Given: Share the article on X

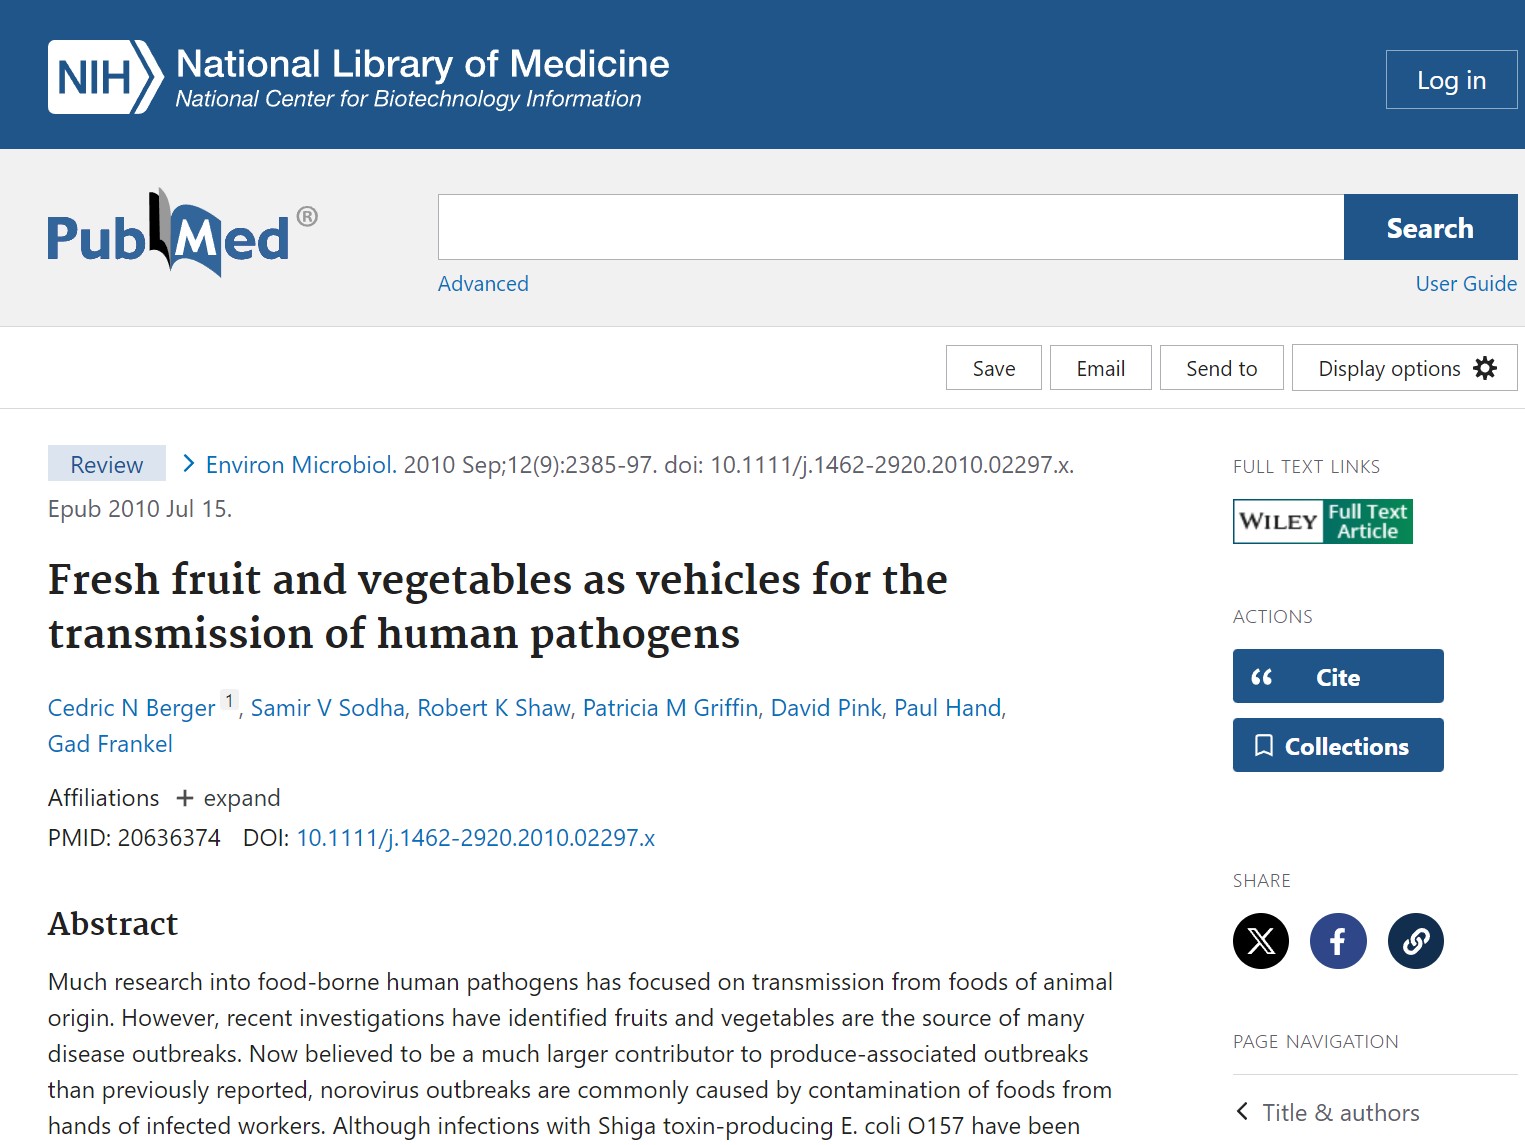Looking at the screenshot, I should (1261, 940).
